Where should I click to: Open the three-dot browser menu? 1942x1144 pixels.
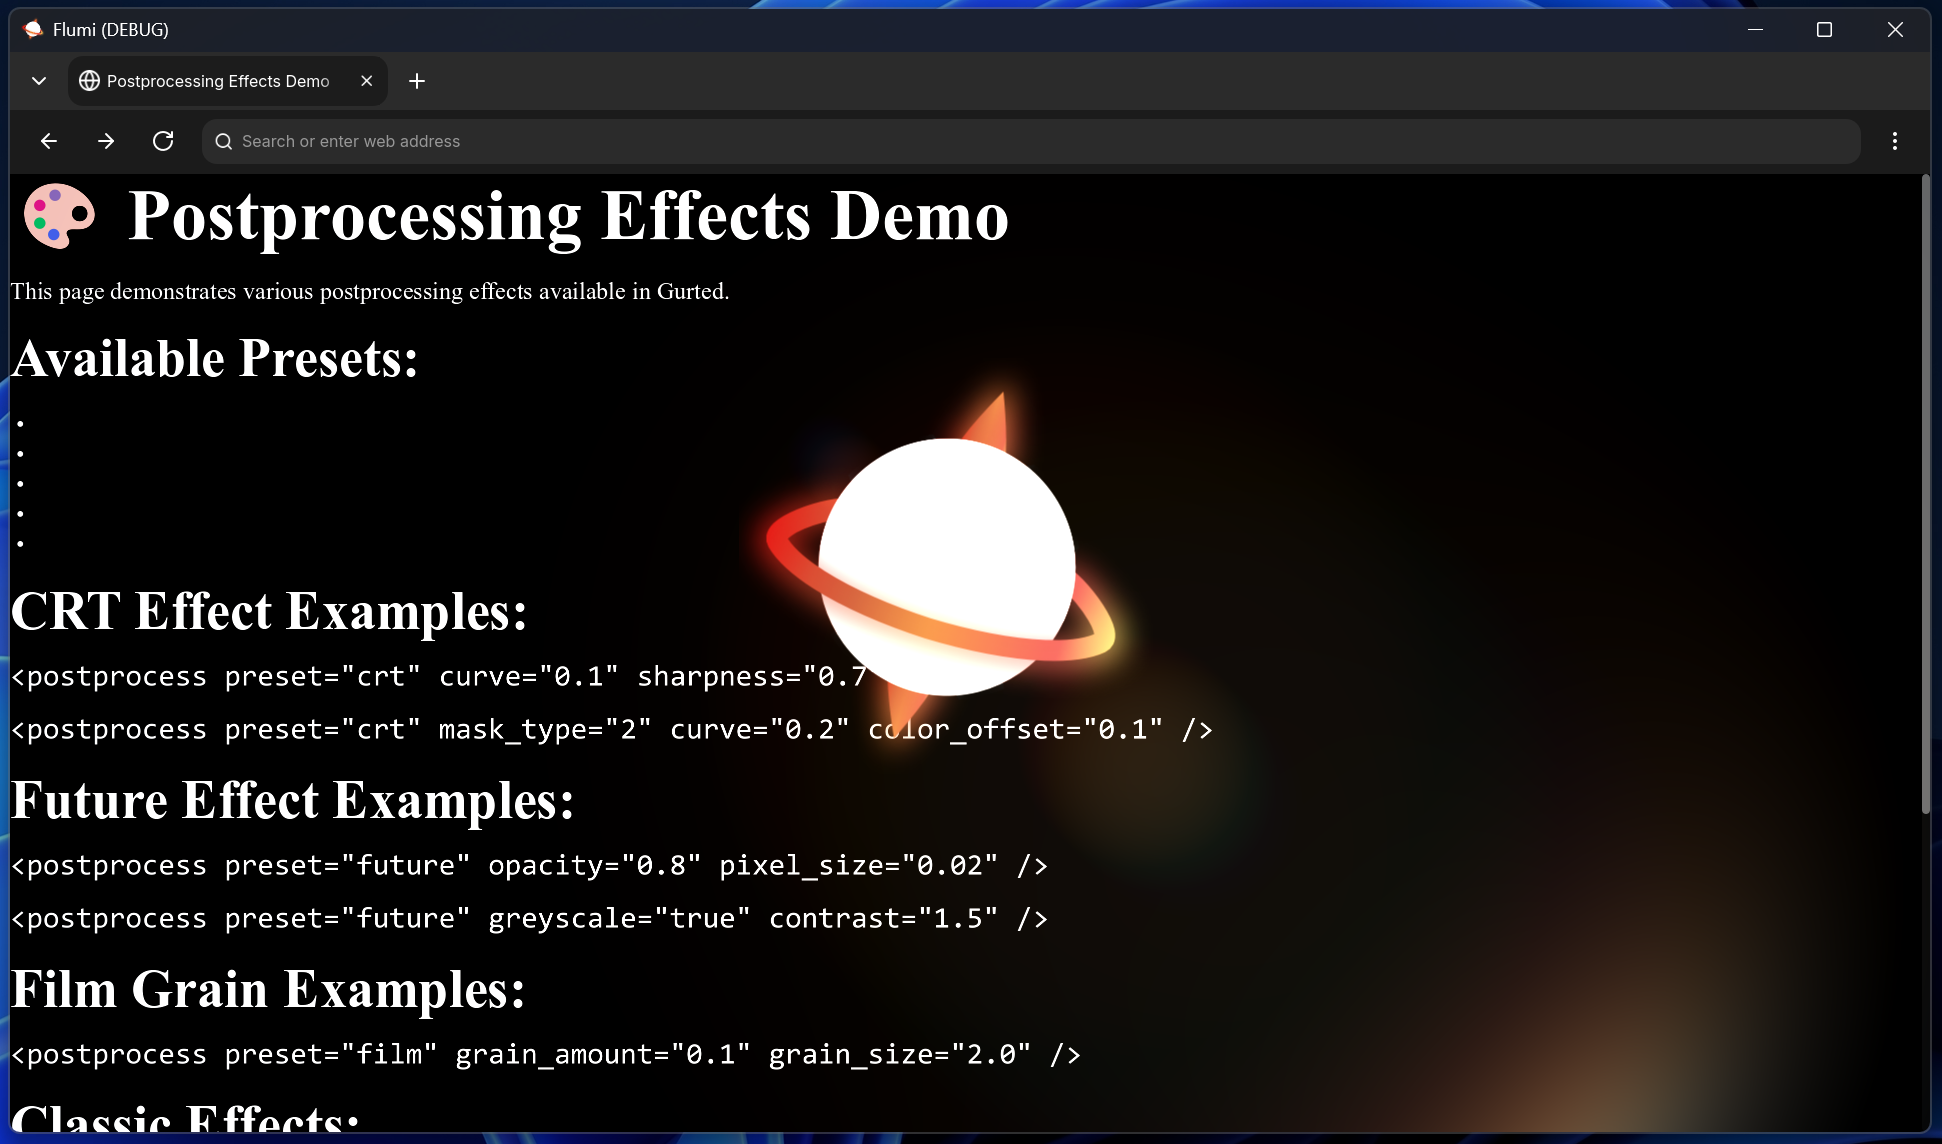point(1895,141)
